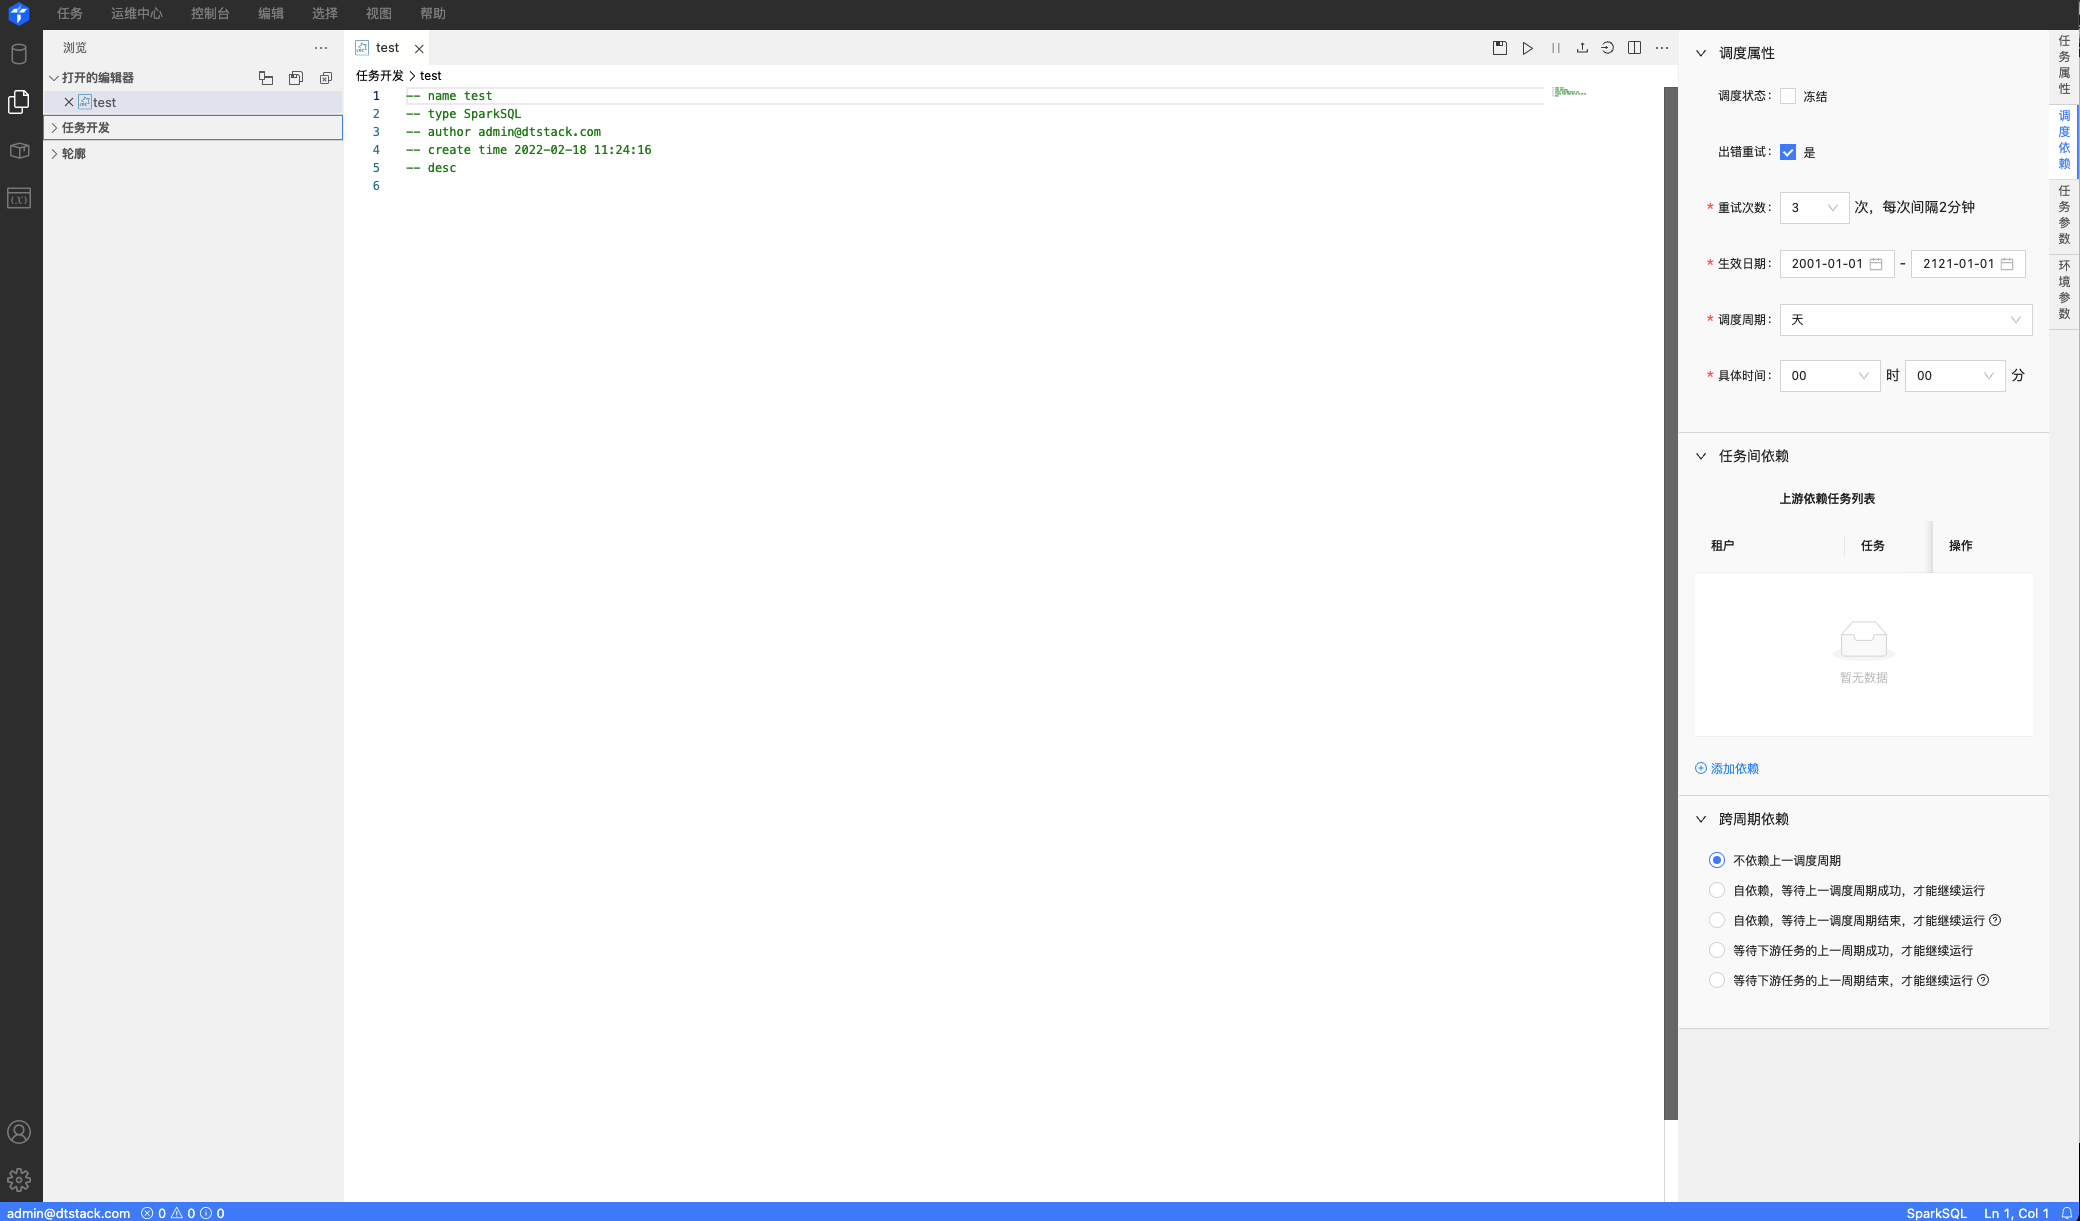Click the 添加依赖 link
The image size is (2080, 1221).
(1727, 769)
